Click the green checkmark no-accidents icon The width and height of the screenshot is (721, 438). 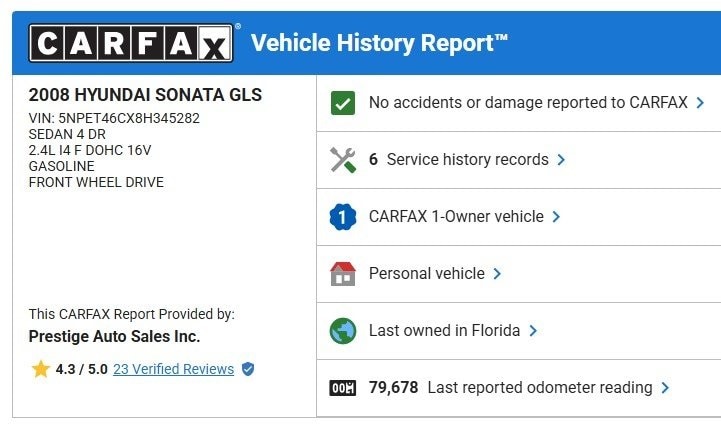pos(343,103)
